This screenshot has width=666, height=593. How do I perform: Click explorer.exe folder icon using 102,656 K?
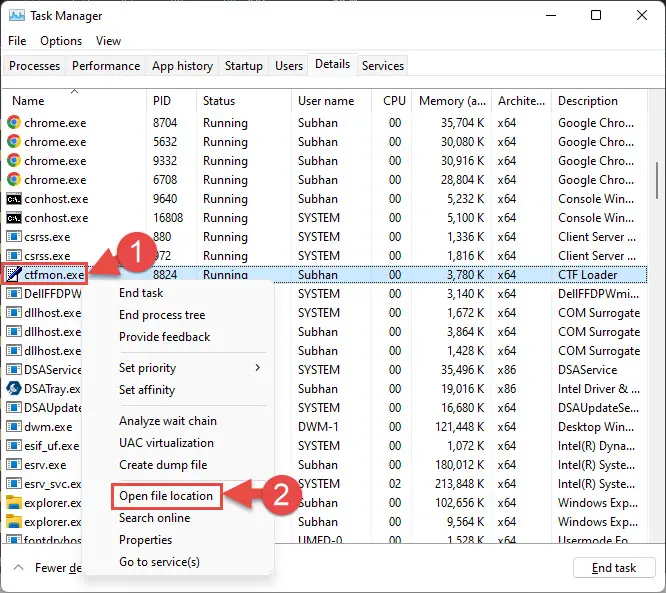[14, 503]
